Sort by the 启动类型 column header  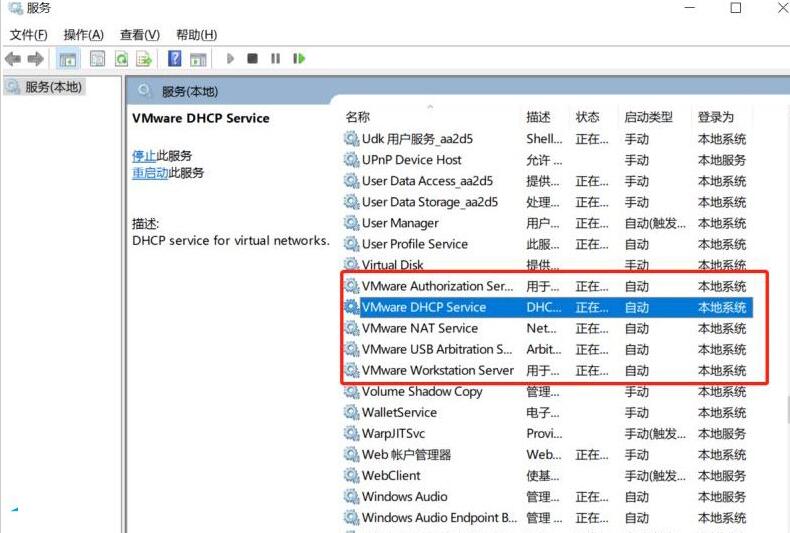tap(648, 117)
